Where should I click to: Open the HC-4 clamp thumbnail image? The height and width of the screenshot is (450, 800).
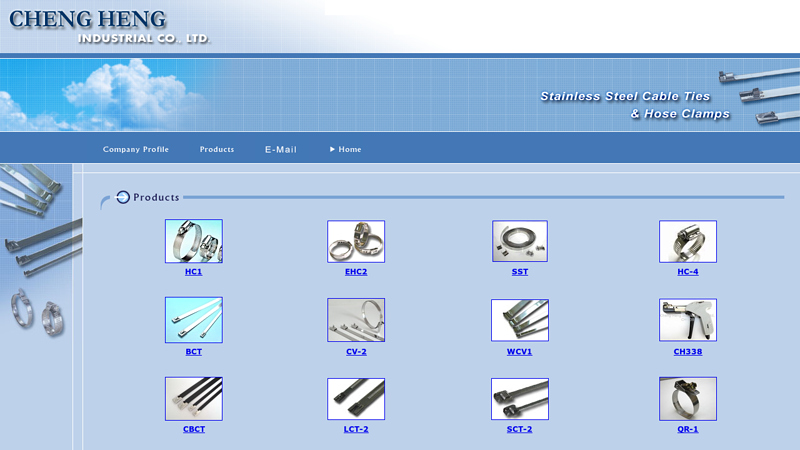(688, 242)
